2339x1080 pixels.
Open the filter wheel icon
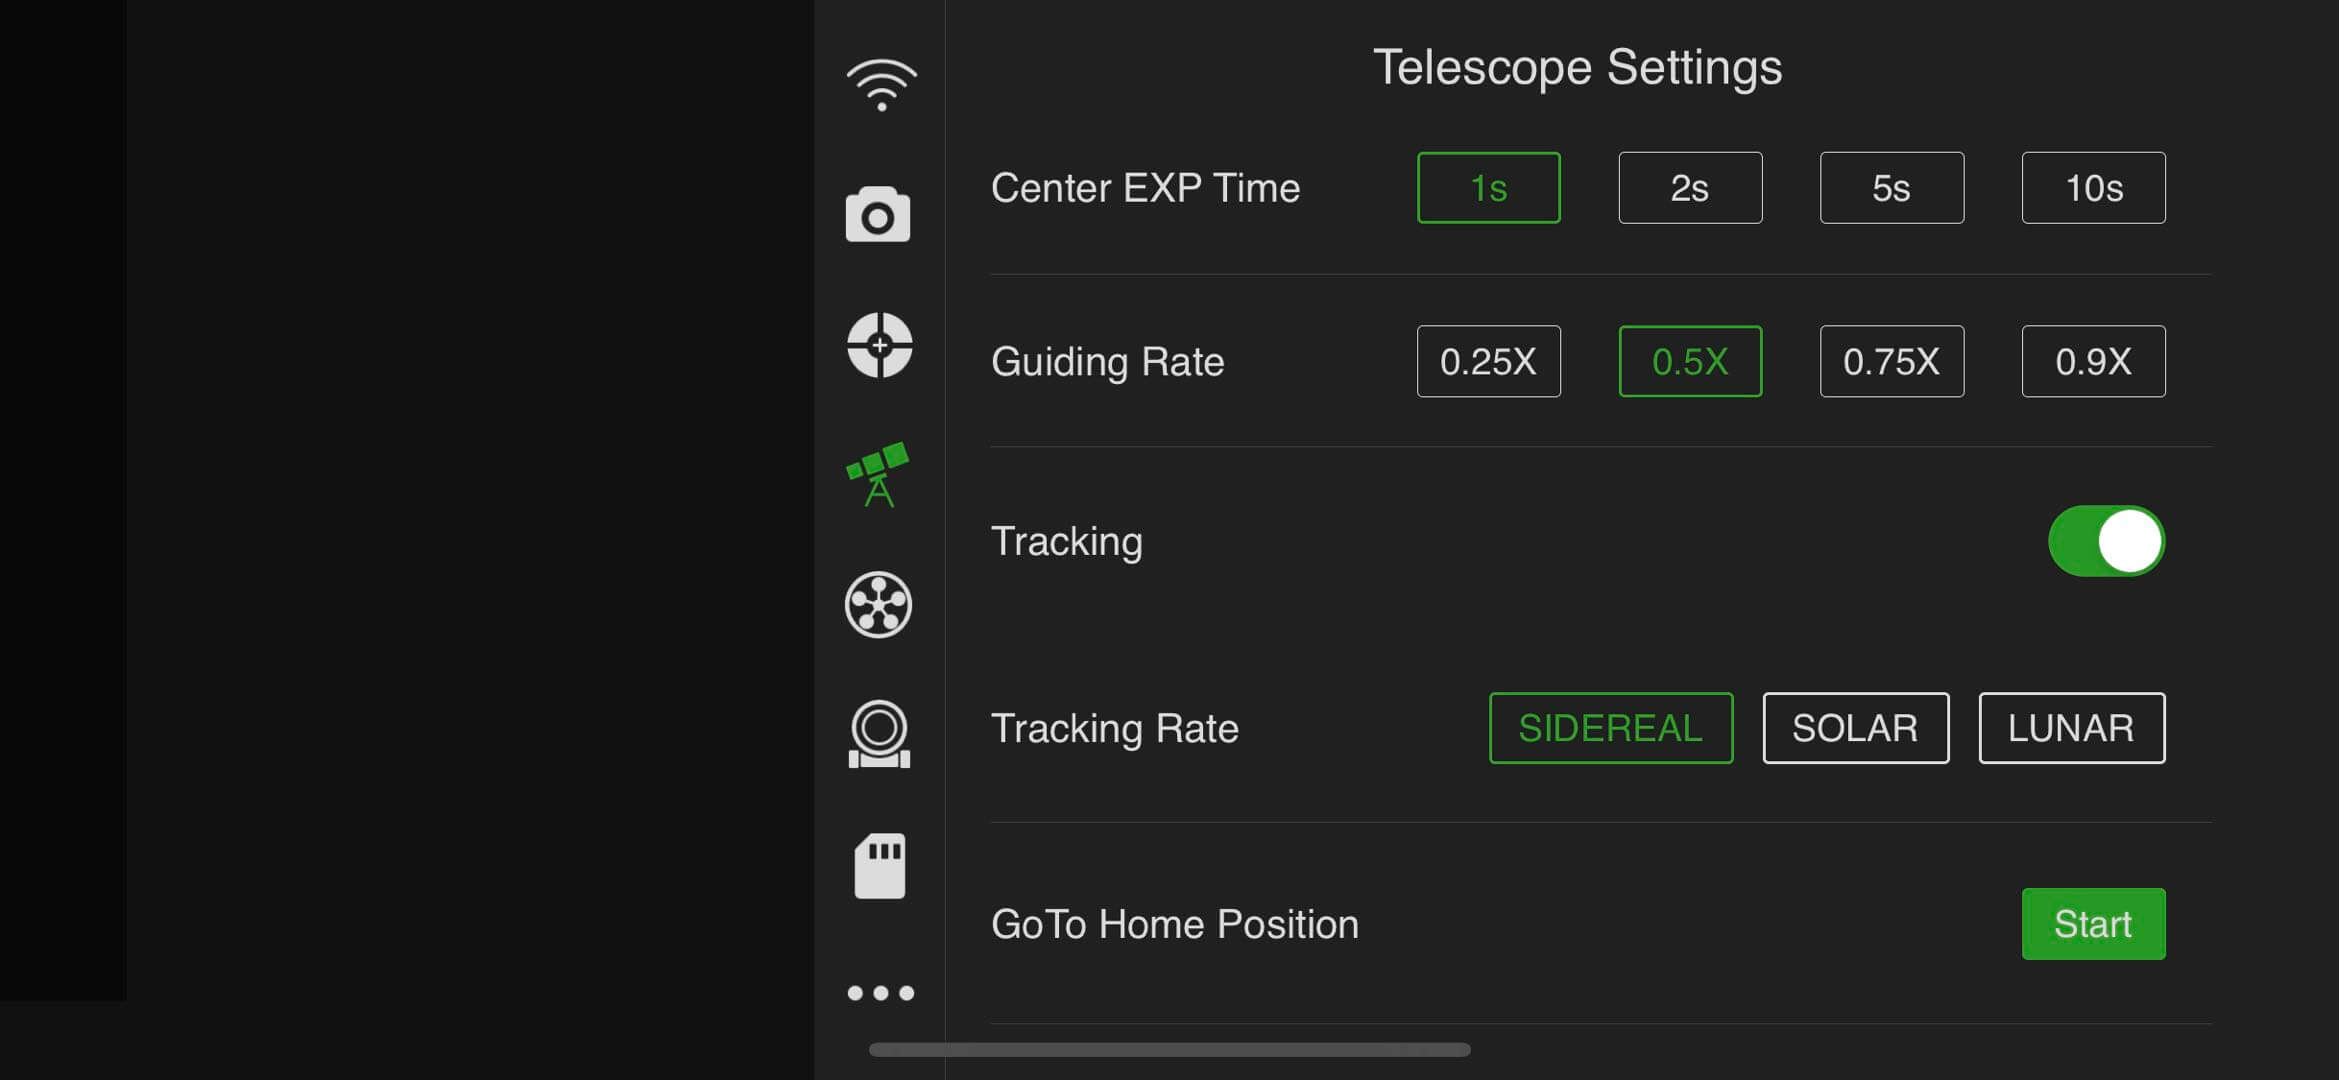[878, 605]
